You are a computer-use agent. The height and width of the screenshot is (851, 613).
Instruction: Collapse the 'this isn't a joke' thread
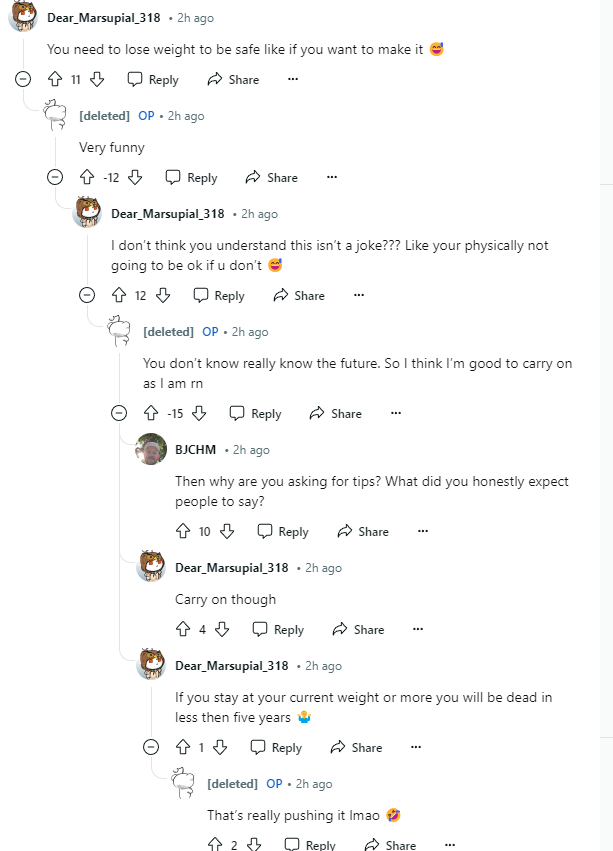87,296
